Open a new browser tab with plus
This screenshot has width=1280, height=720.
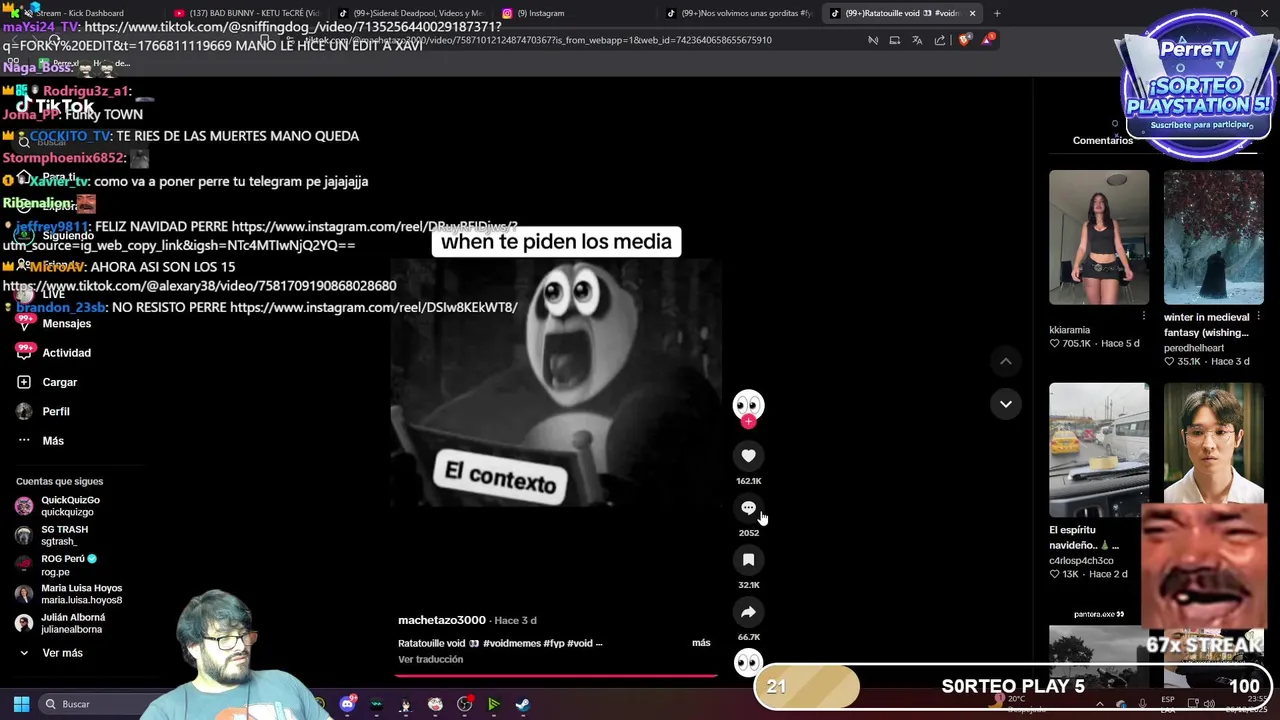997,13
